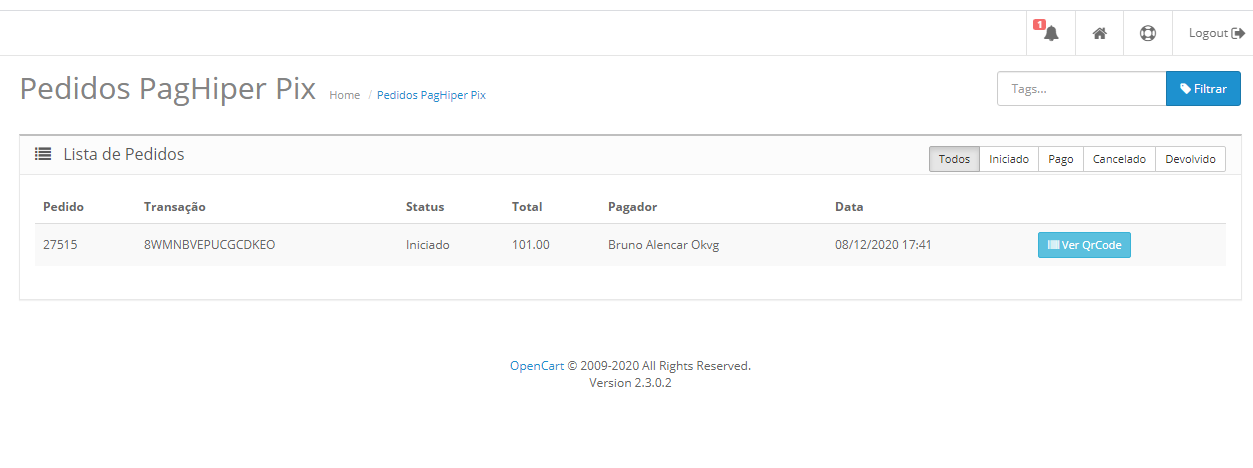Open the life-ring support icon

click(x=1148, y=34)
